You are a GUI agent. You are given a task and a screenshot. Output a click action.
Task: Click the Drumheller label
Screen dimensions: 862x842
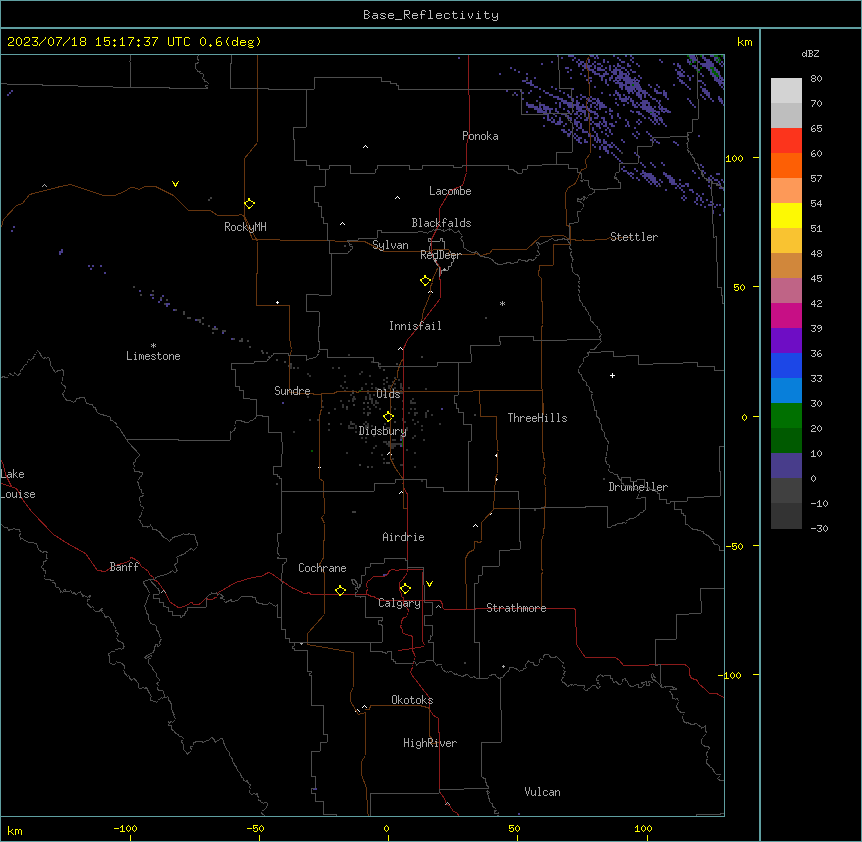[638, 487]
